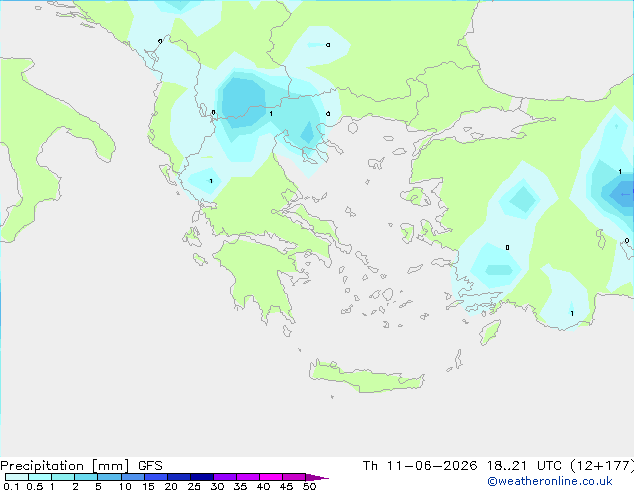Image resolution: width=634 pixels, height=490 pixels.
Task: Click the 'Th 11-06-2026 18..21 UTC' timestamp
Action: (x=462, y=466)
